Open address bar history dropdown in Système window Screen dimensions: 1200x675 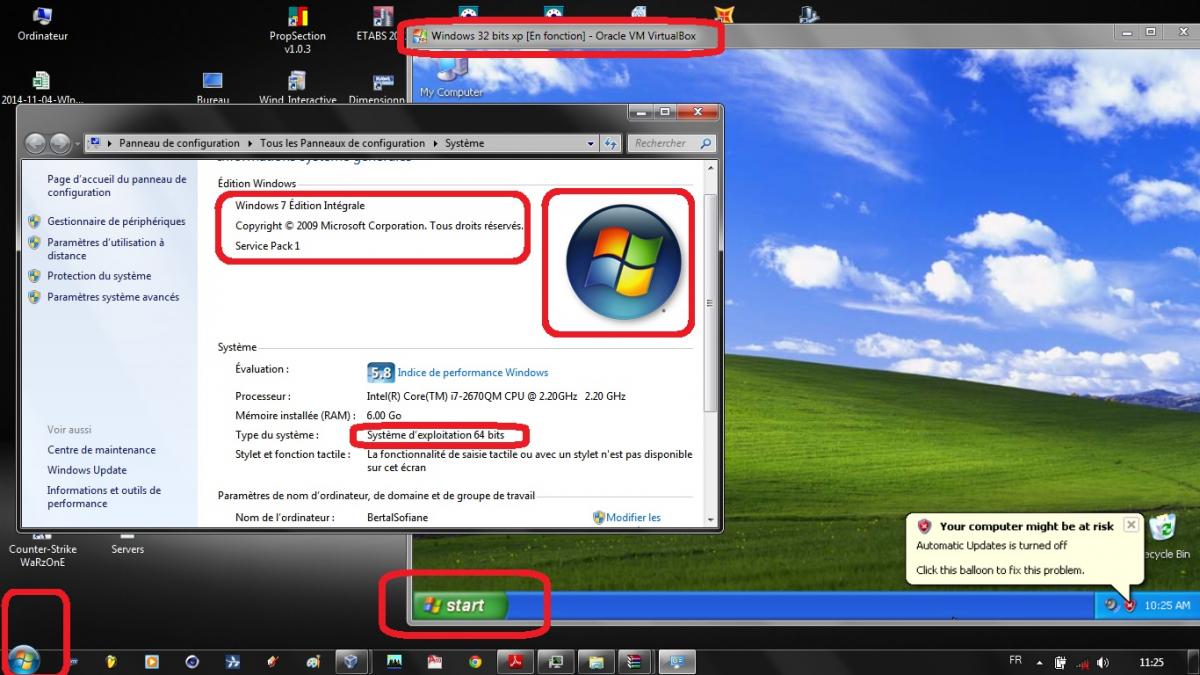point(591,144)
